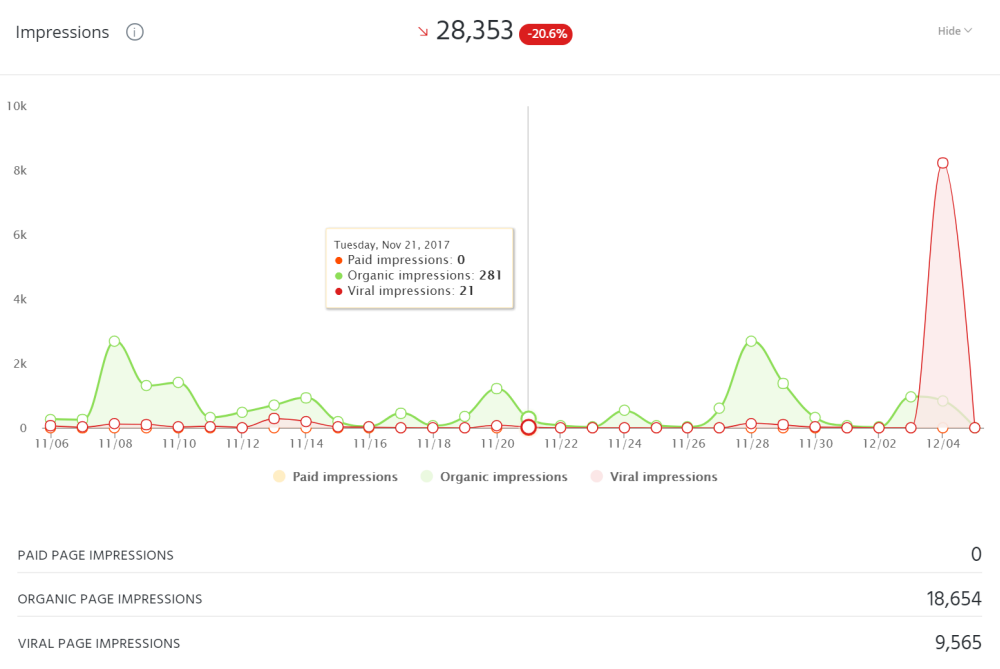
Task: Click the info icon beside Impressions
Action: coord(135,32)
